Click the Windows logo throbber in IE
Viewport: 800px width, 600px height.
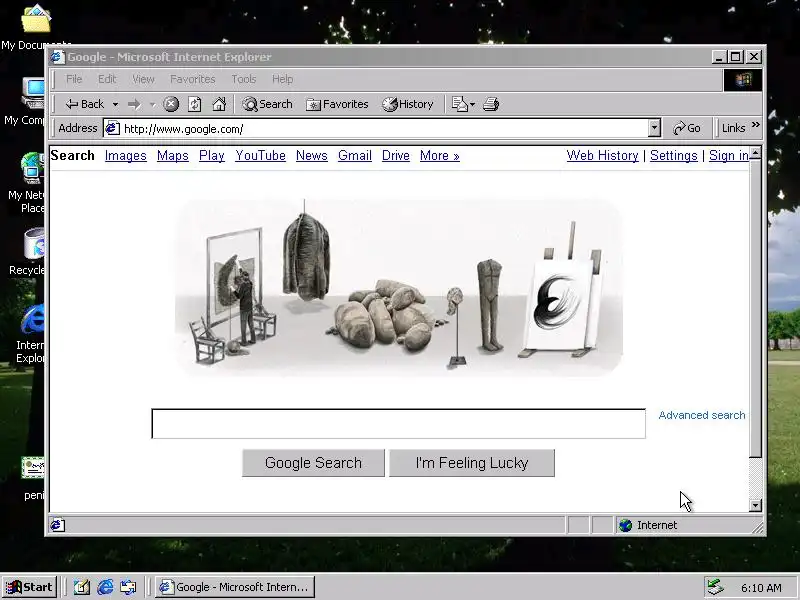[x=743, y=80]
